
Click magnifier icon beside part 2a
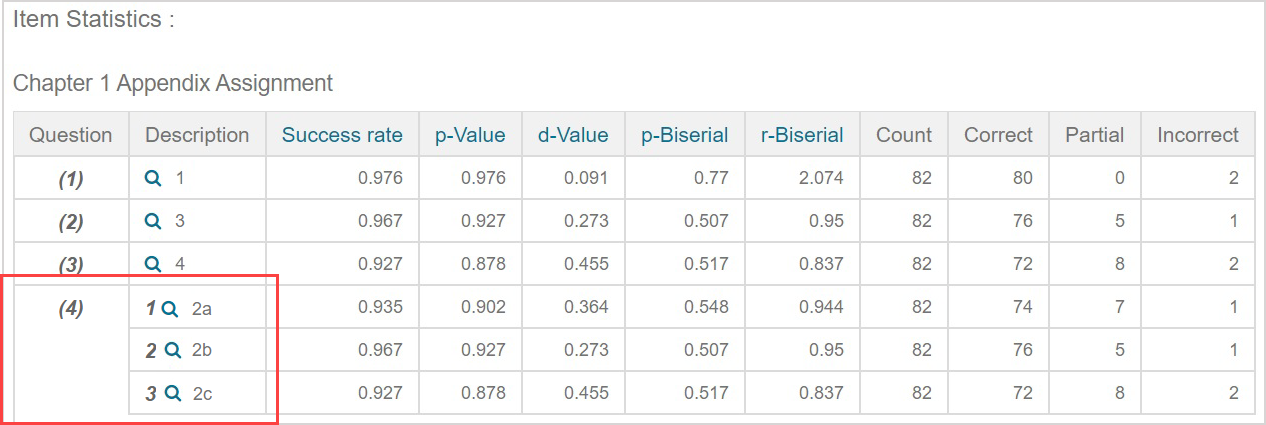(170, 309)
